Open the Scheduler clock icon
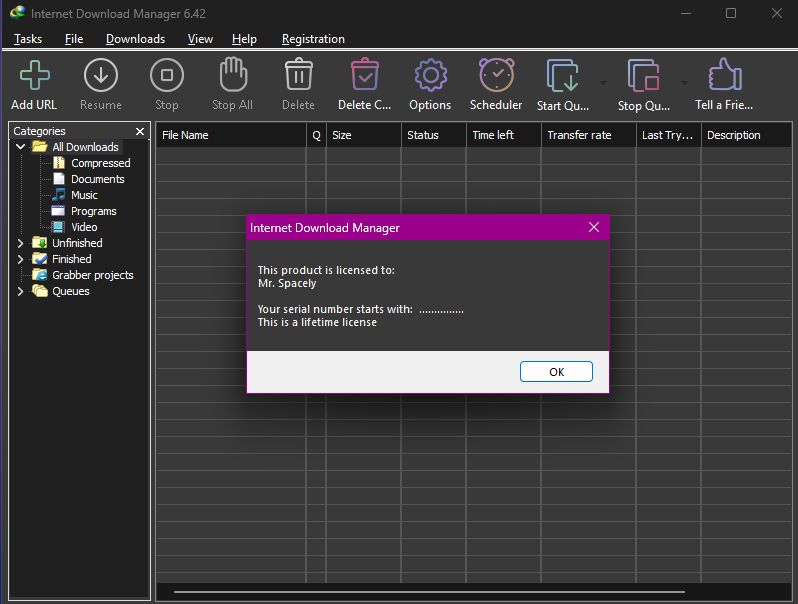This screenshot has width=798, height=604. click(496, 75)
